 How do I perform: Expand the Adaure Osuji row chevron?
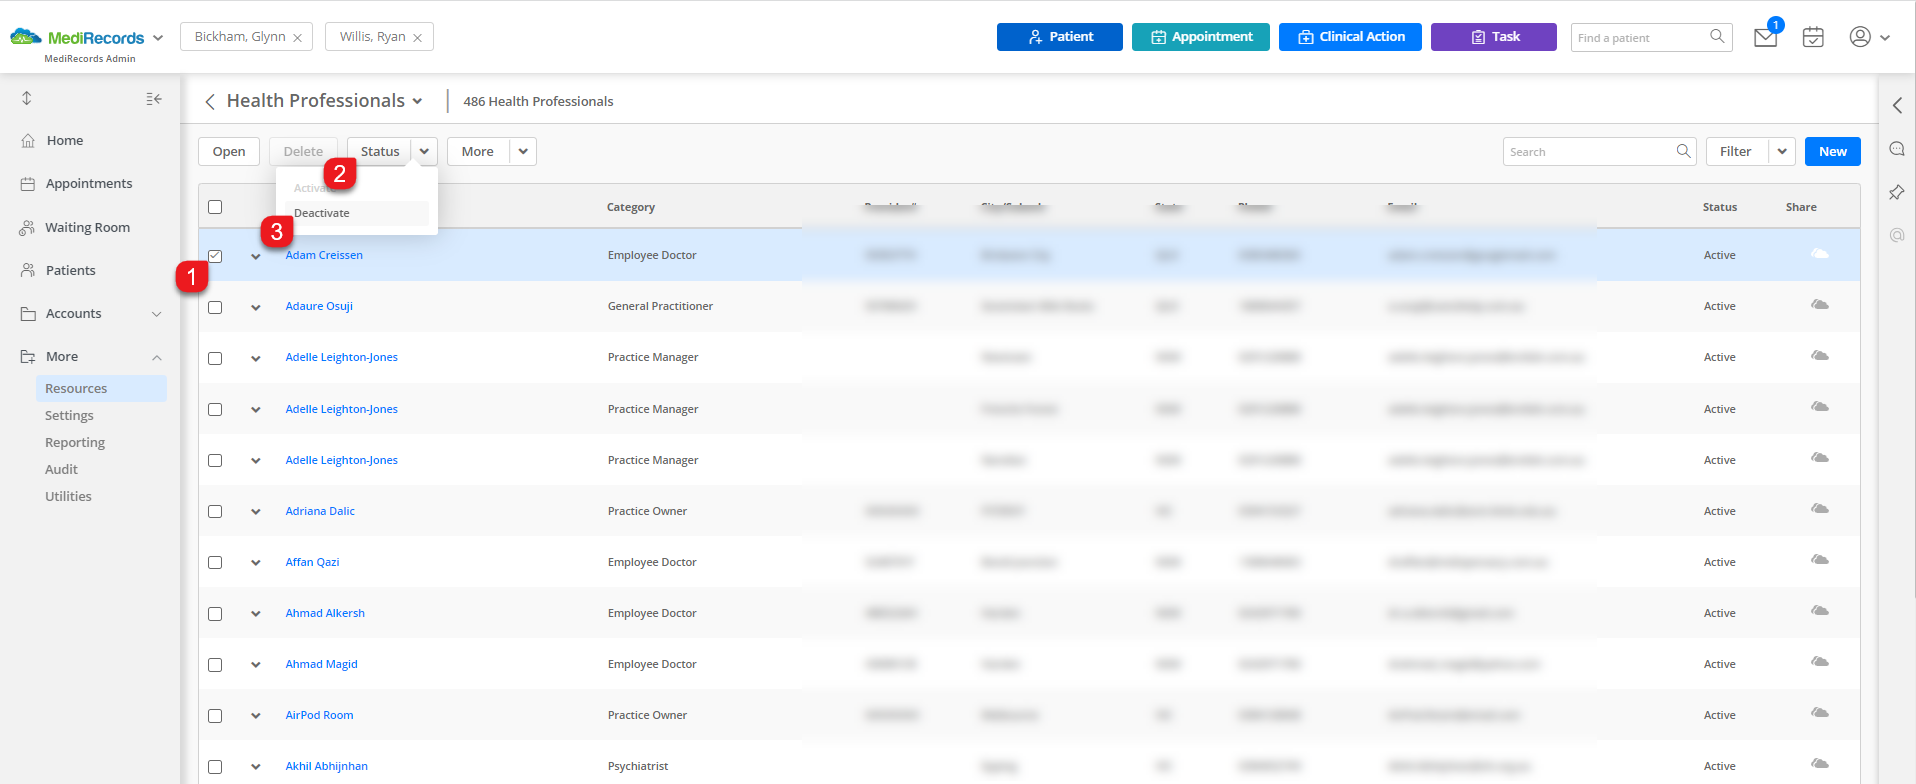pos(256,307)
